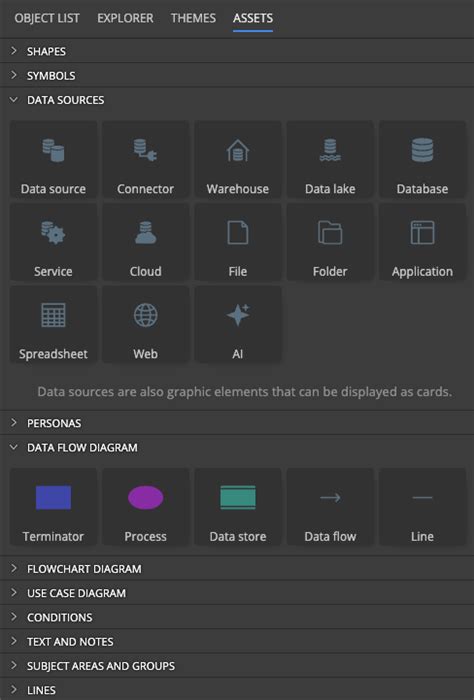
Task: Collapse the Data Sources section
Action: coord(237,100)
